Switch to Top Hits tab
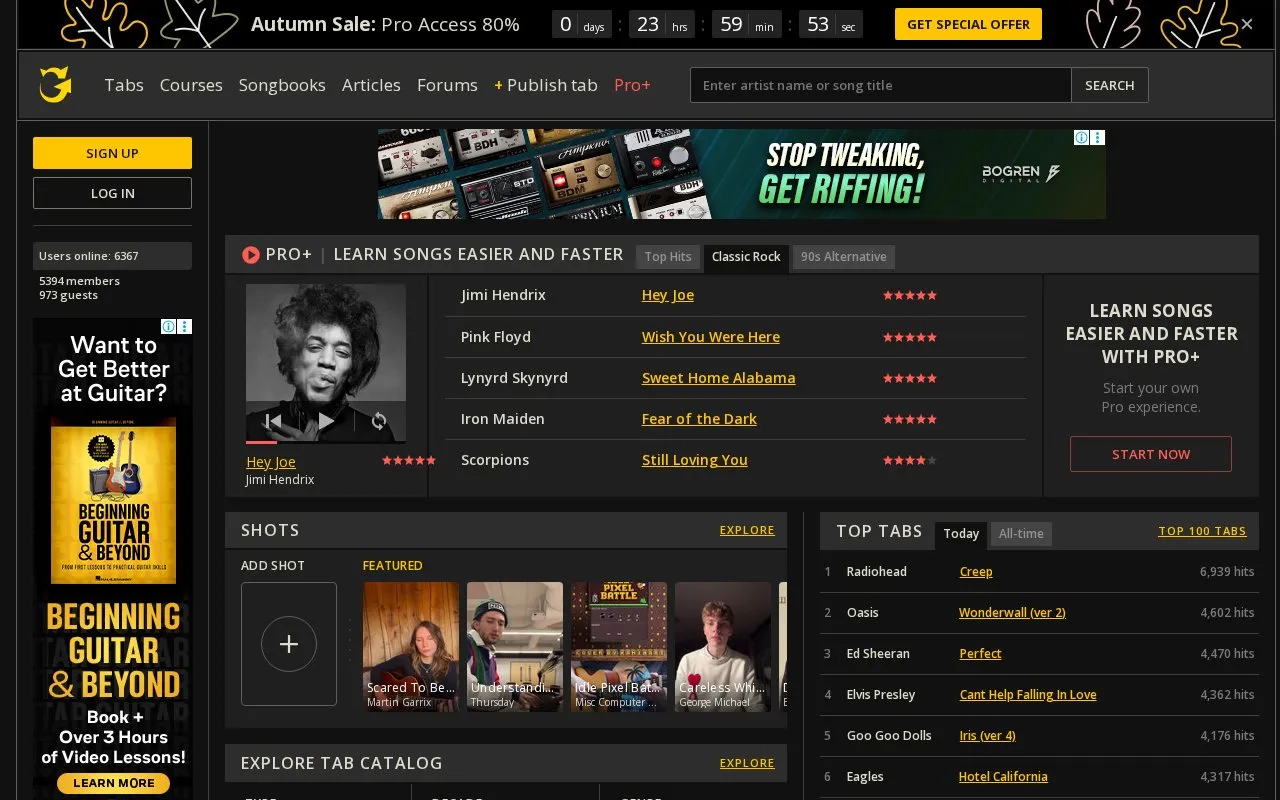Screen dimensions: 1280x800 [668, 257]
